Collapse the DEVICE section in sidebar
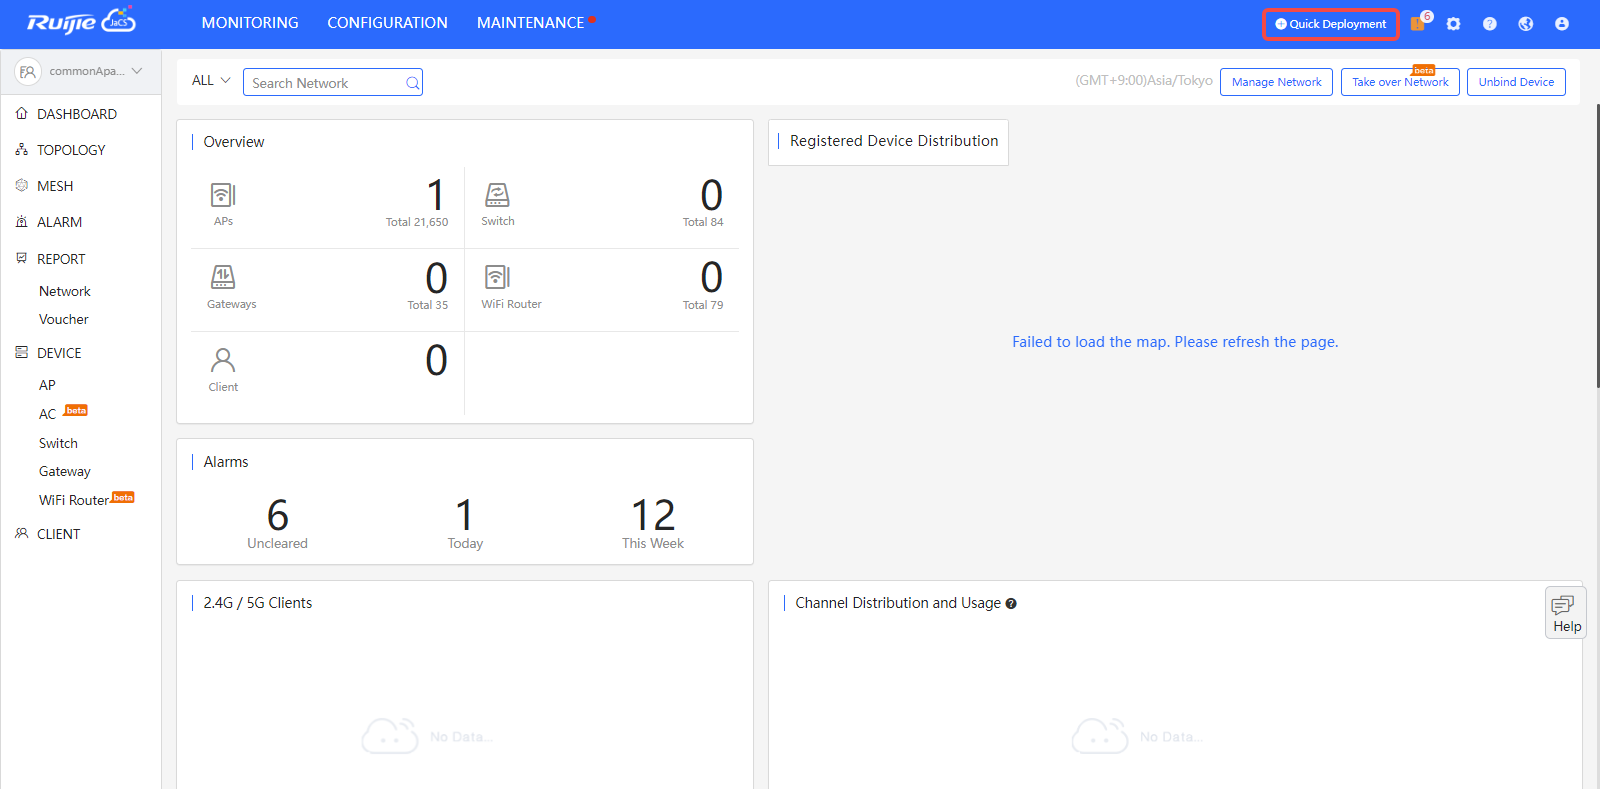Screen dimensions: 1600x789 59,353
